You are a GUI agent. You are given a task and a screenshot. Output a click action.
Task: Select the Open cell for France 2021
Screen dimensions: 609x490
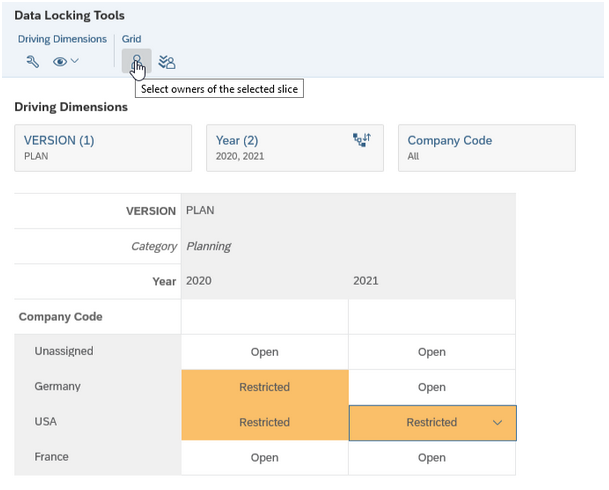[x=431, y=458]
